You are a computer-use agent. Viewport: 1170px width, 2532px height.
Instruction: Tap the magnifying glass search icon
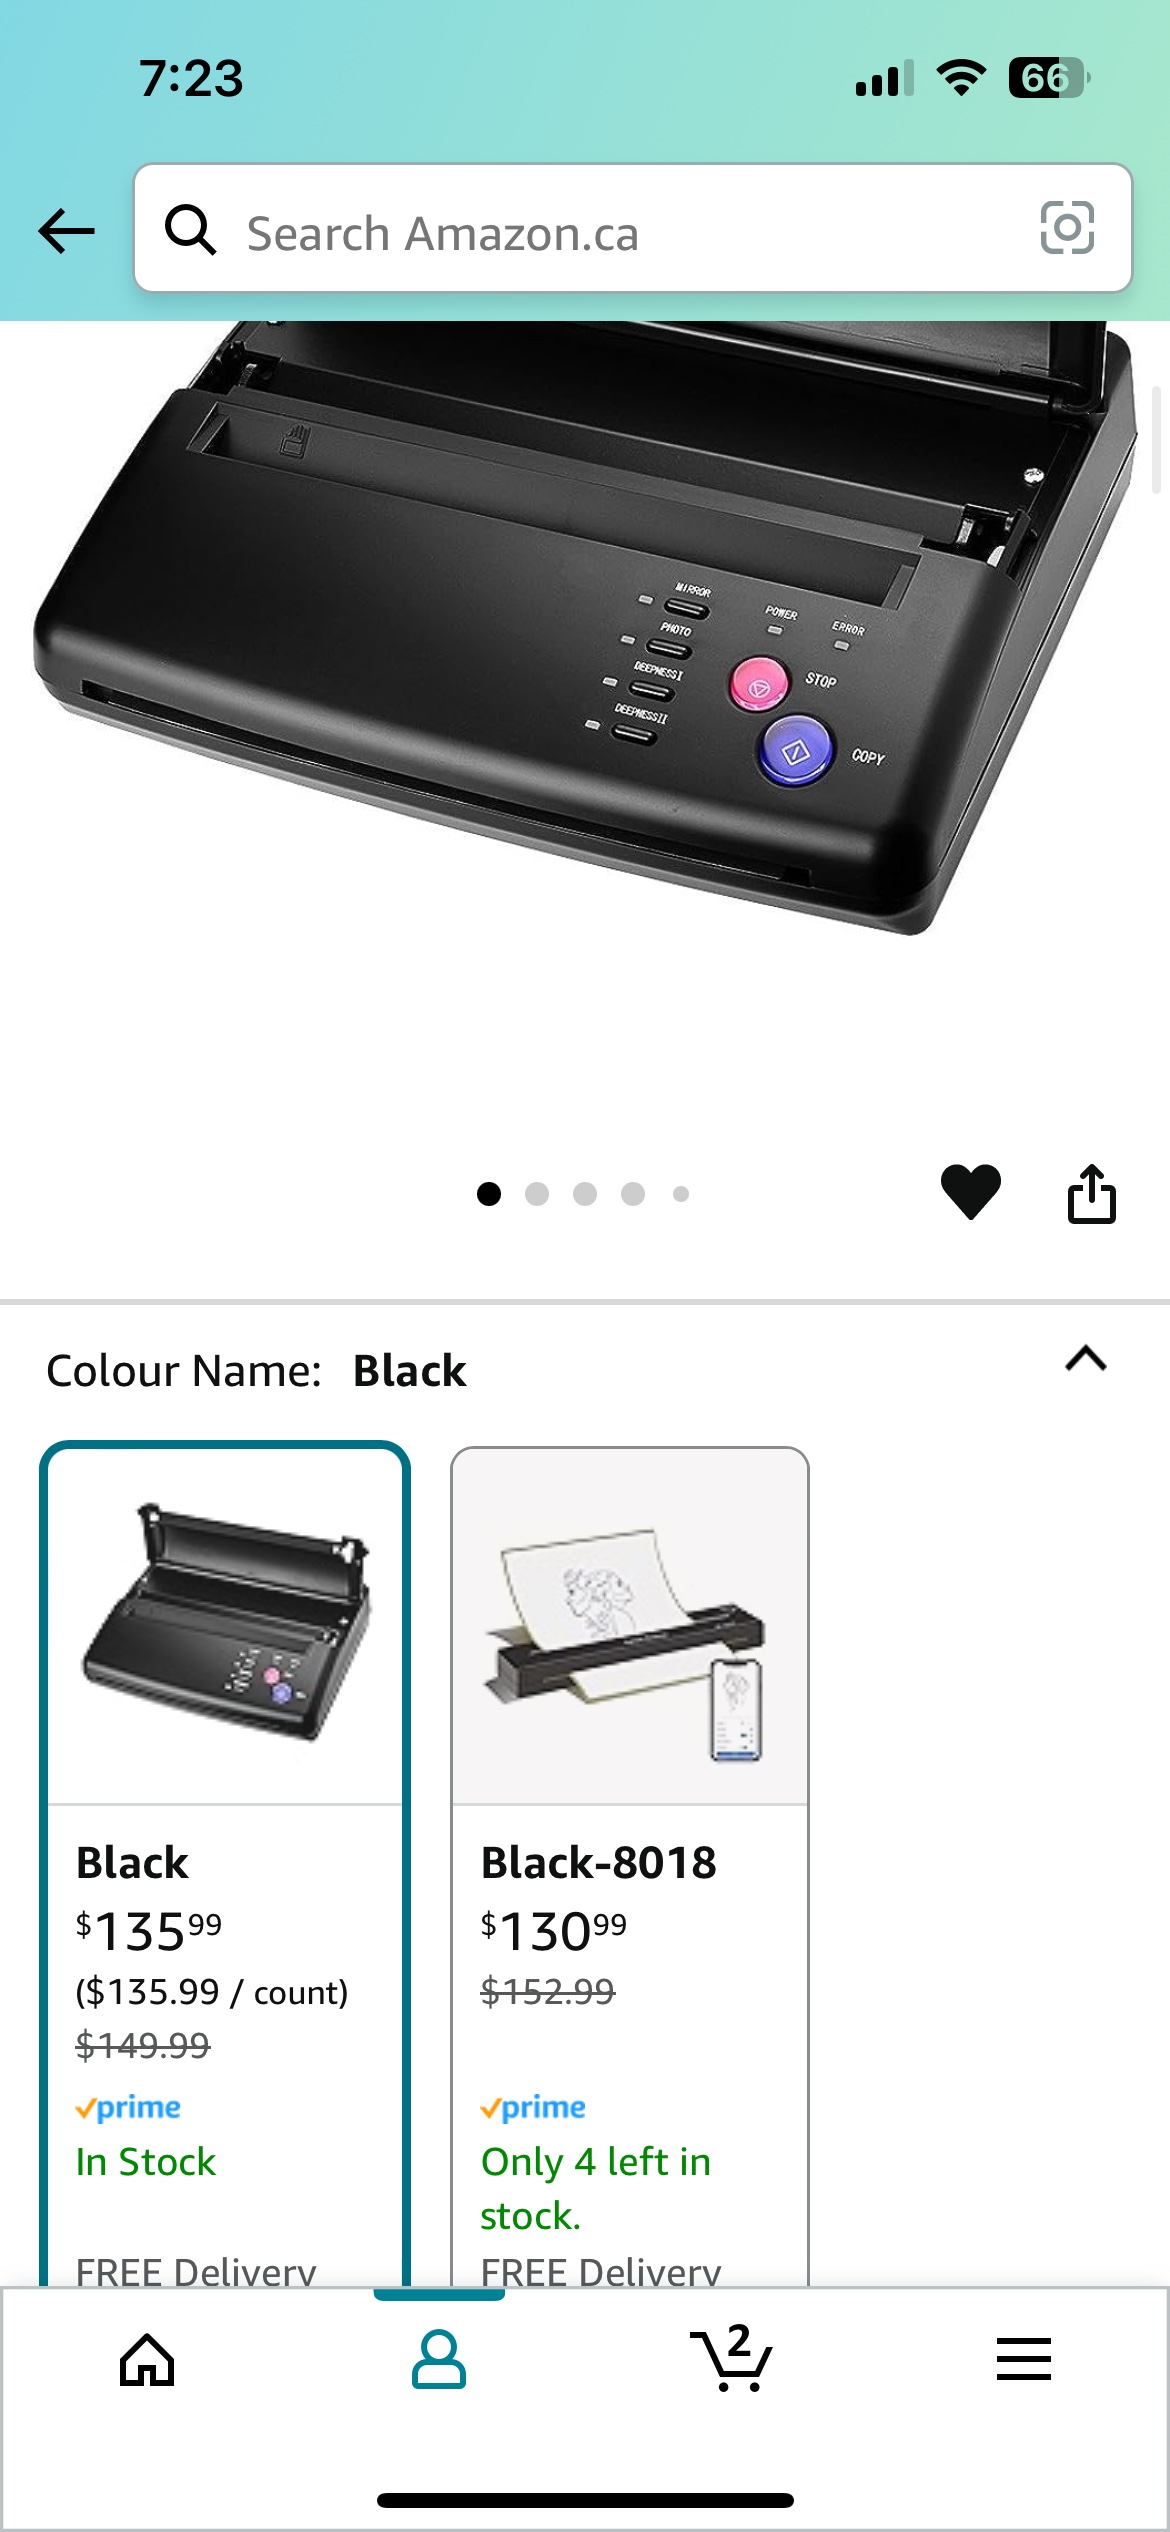(x=190, y=230)
